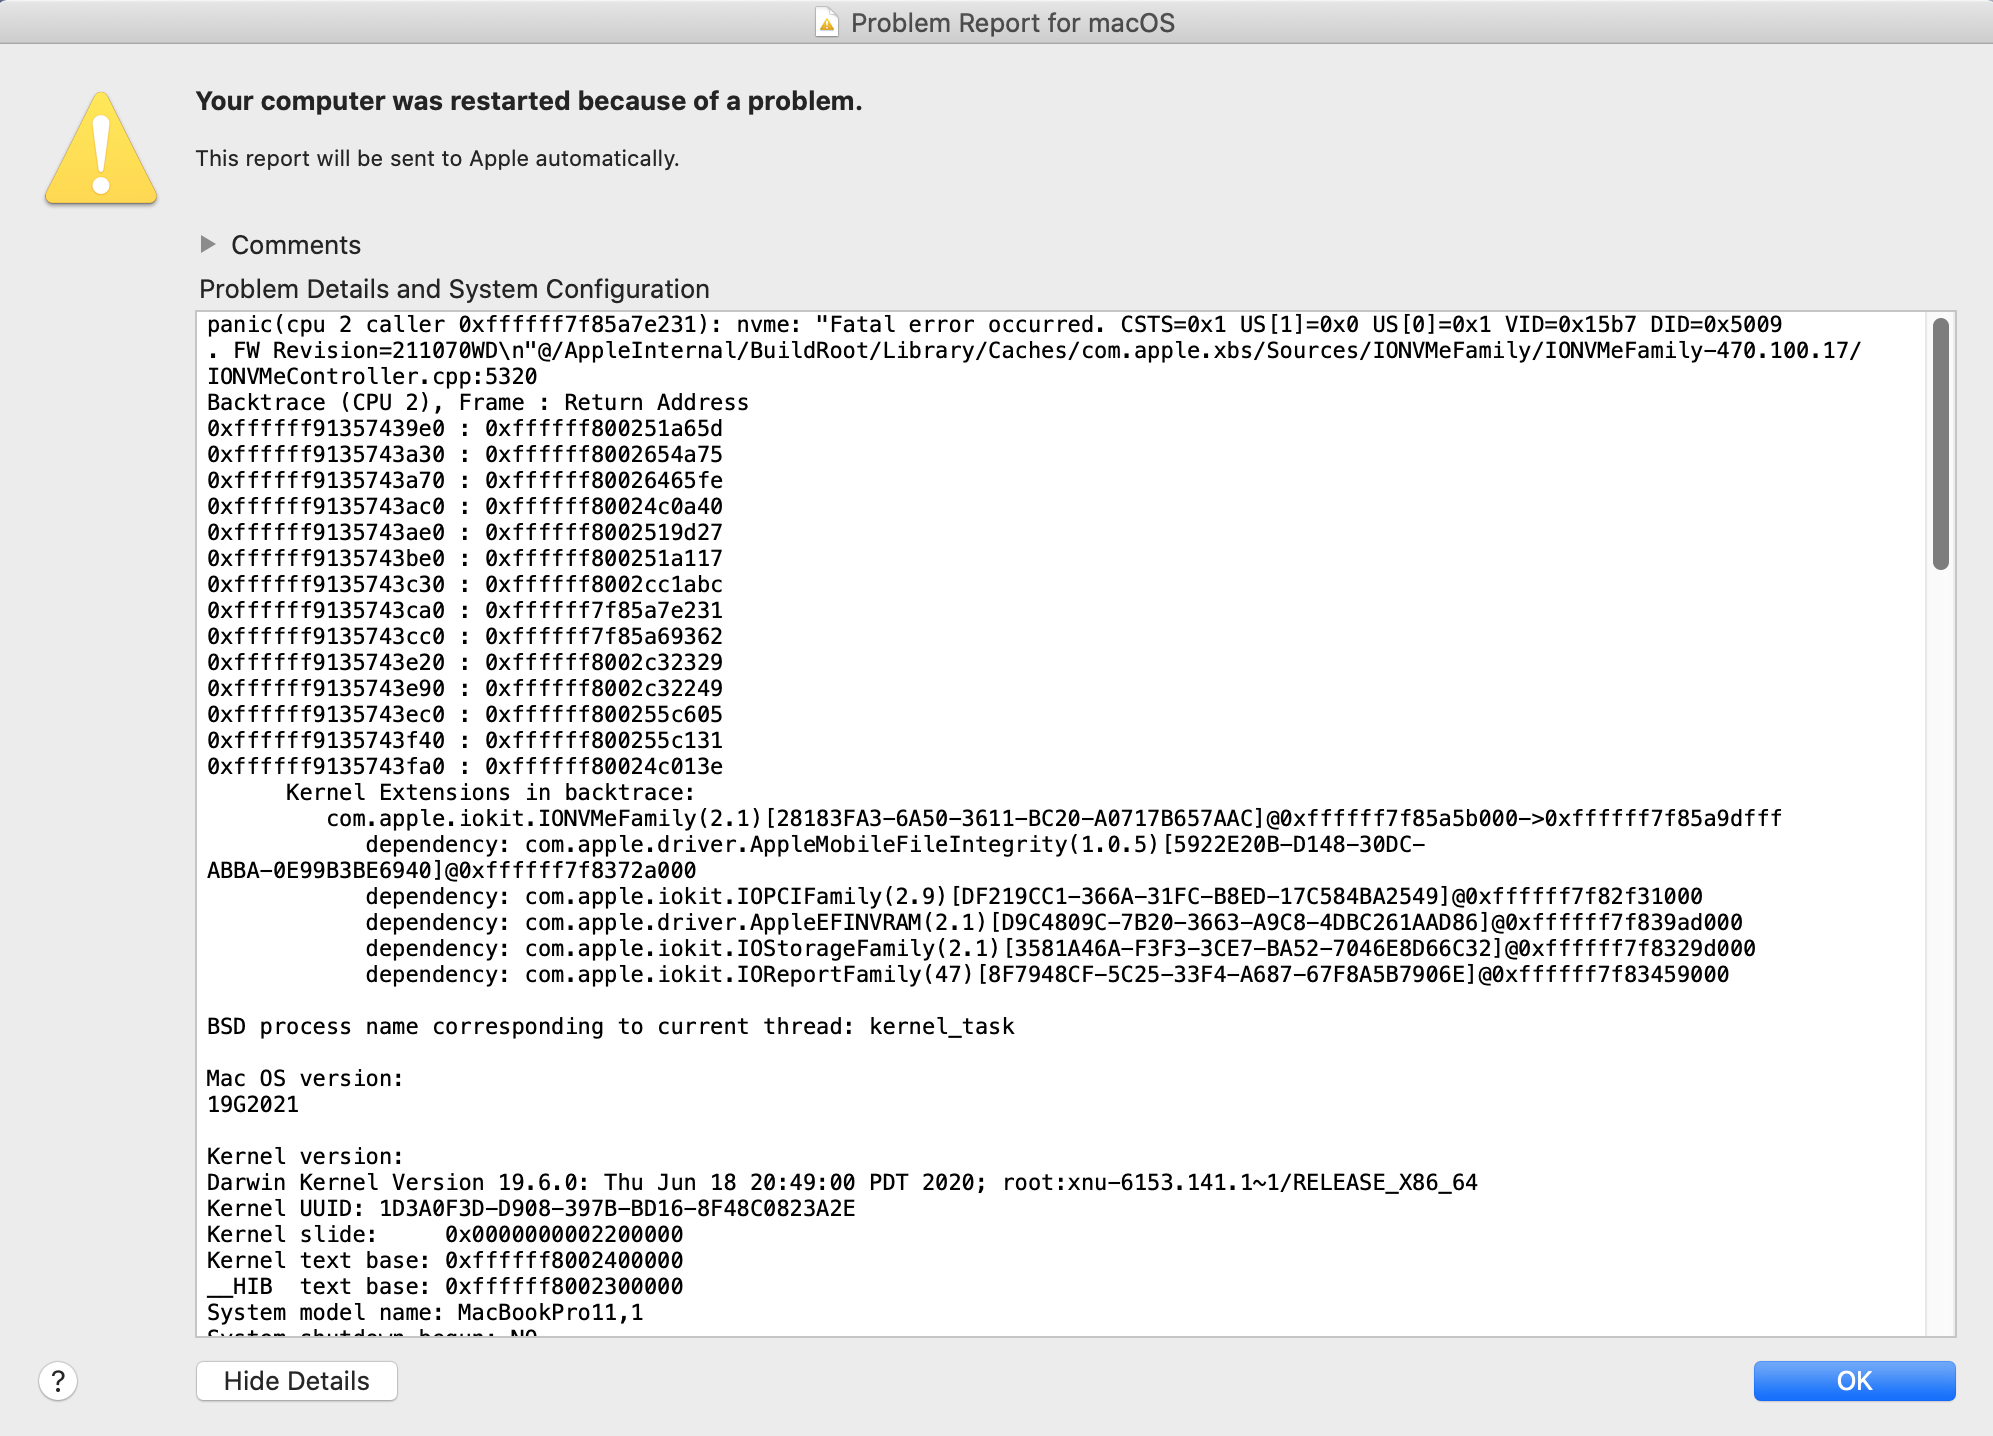Click backtrace line 0xffffff9135743ca0
This screenshot has width=1993, height=1436.
[x=465, y=610]
